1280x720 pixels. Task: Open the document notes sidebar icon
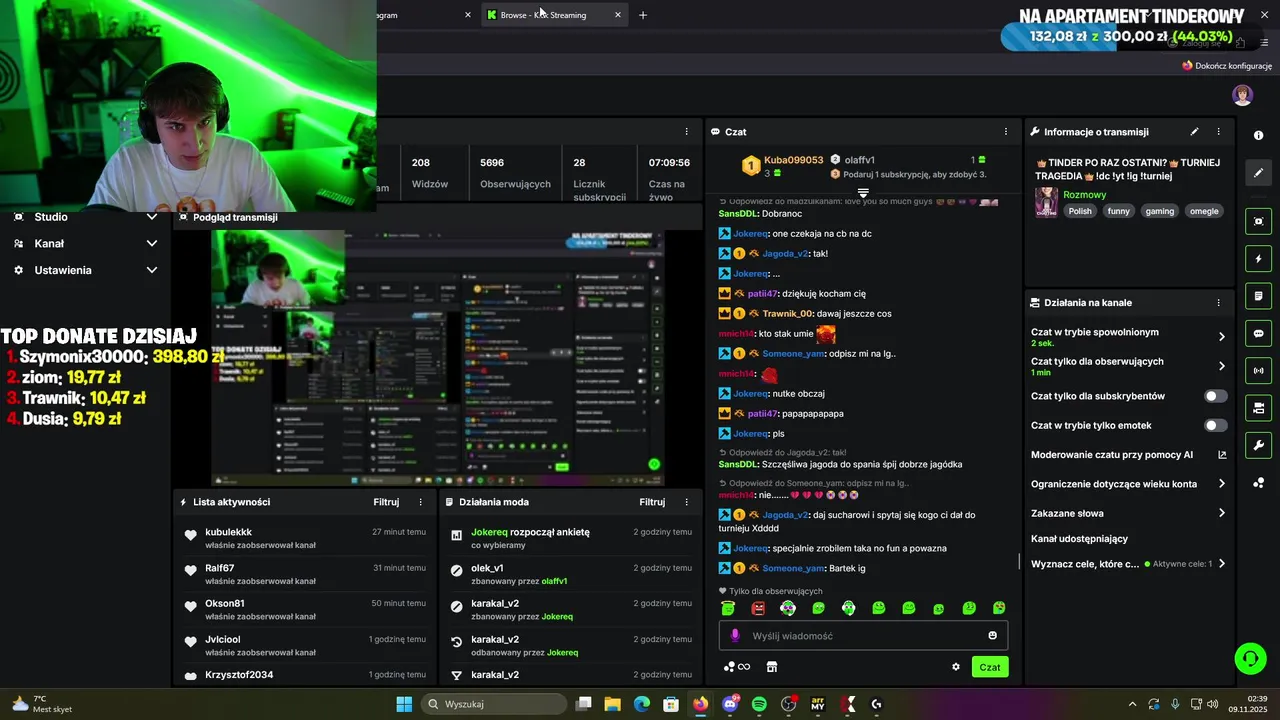[1258, 296]
